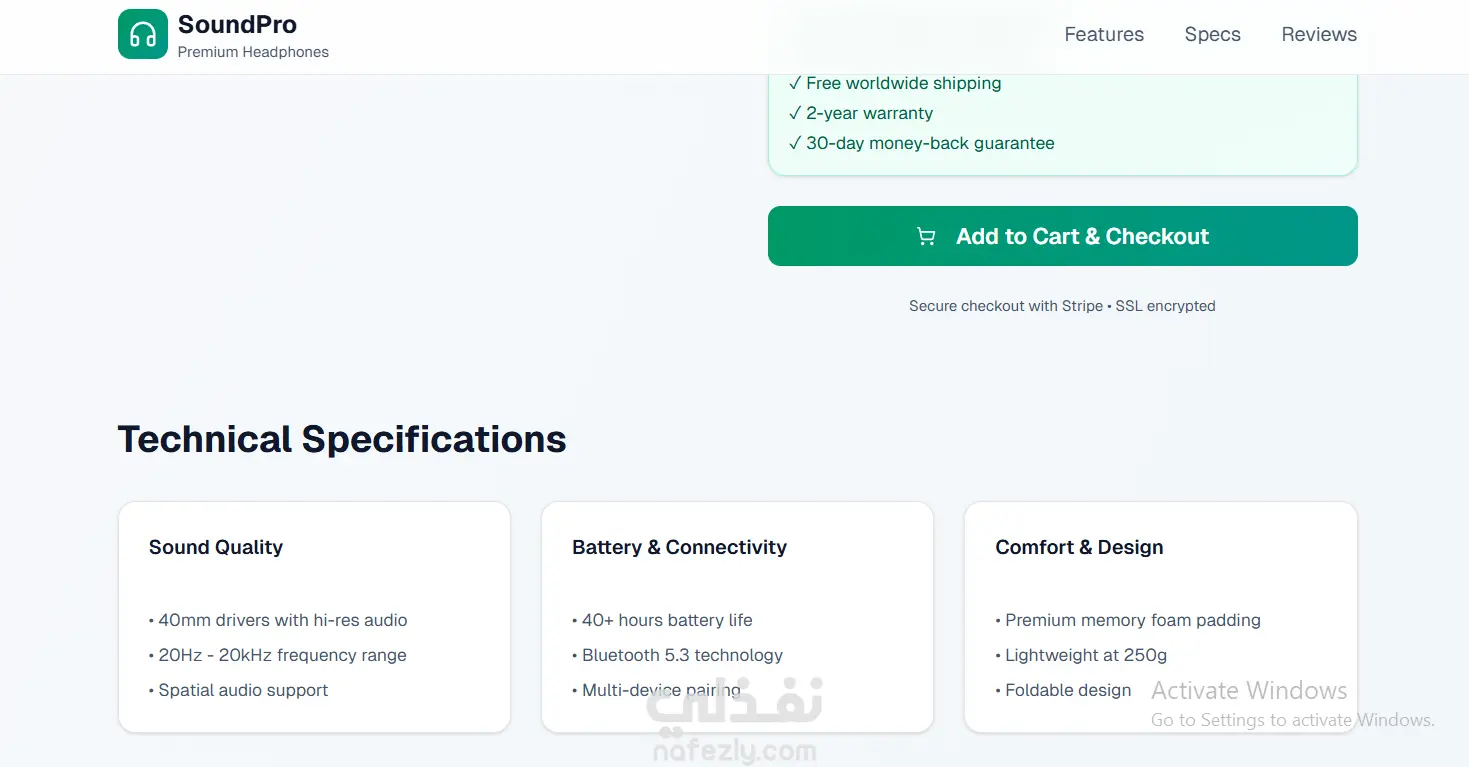Image resolution: width=1469 pixels, height=767 pixels.
Task: Go to the Specs section link
Action: [x=1212, y=34]
